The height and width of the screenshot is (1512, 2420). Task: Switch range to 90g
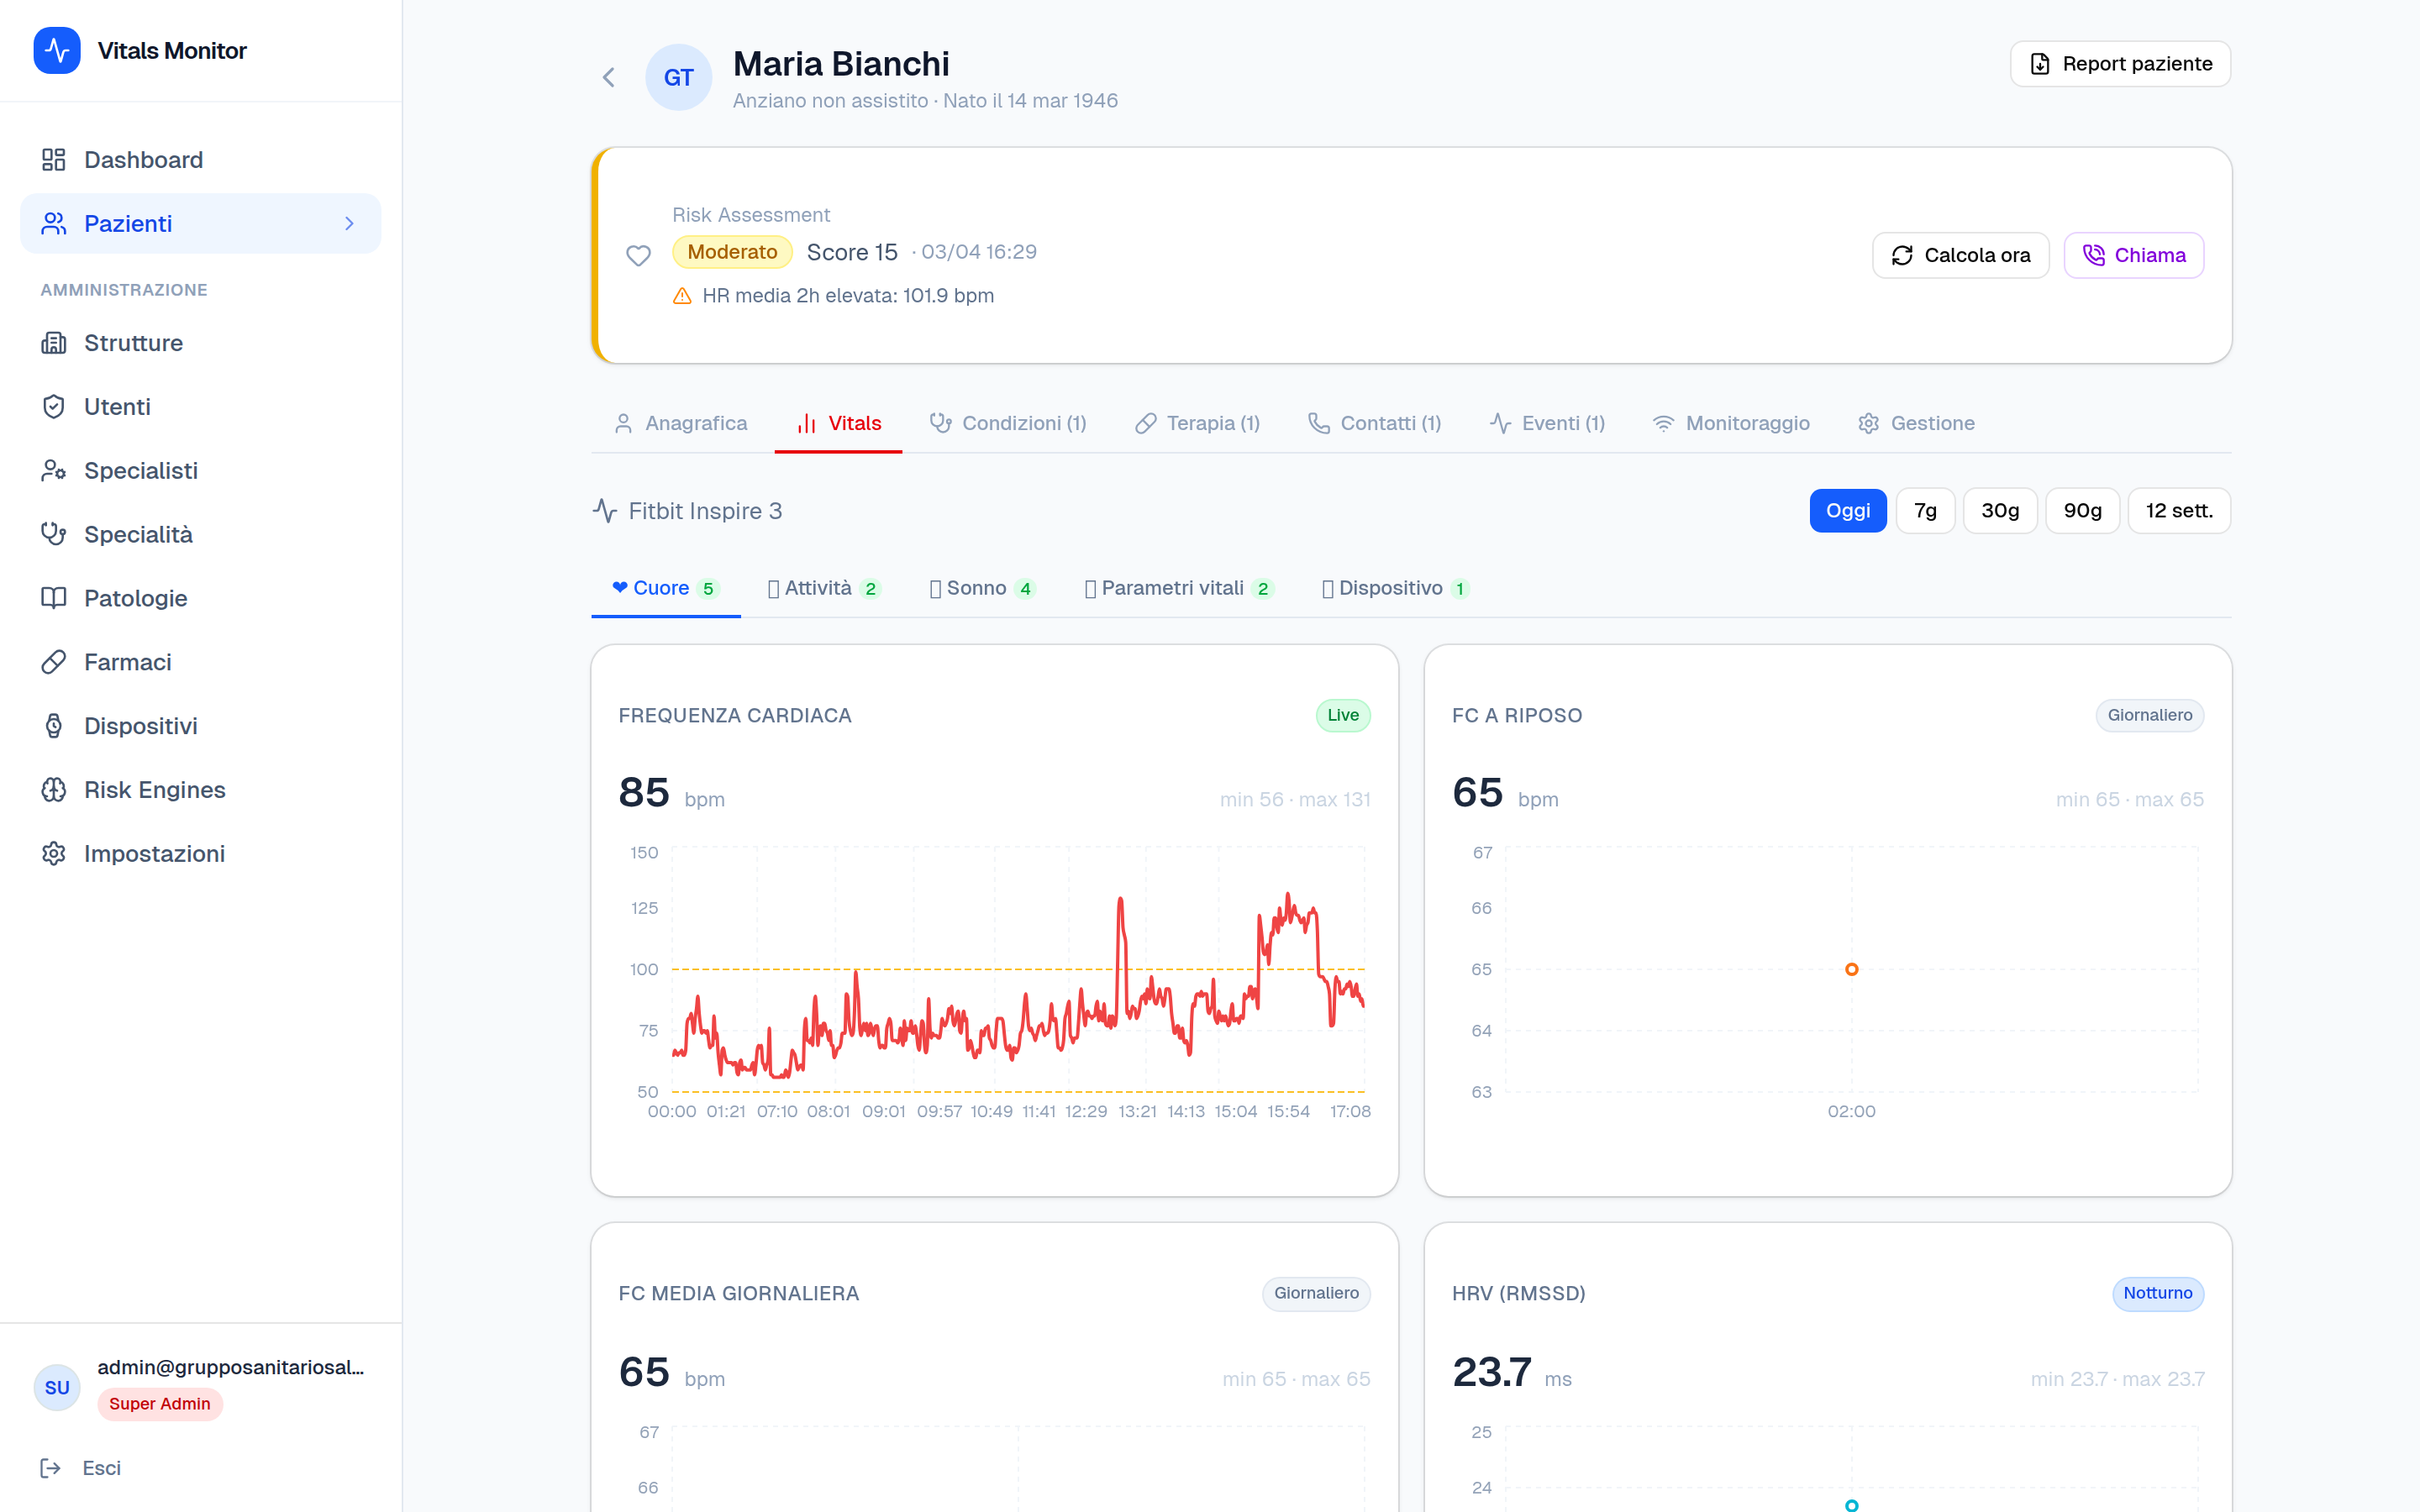point(2082,511)
